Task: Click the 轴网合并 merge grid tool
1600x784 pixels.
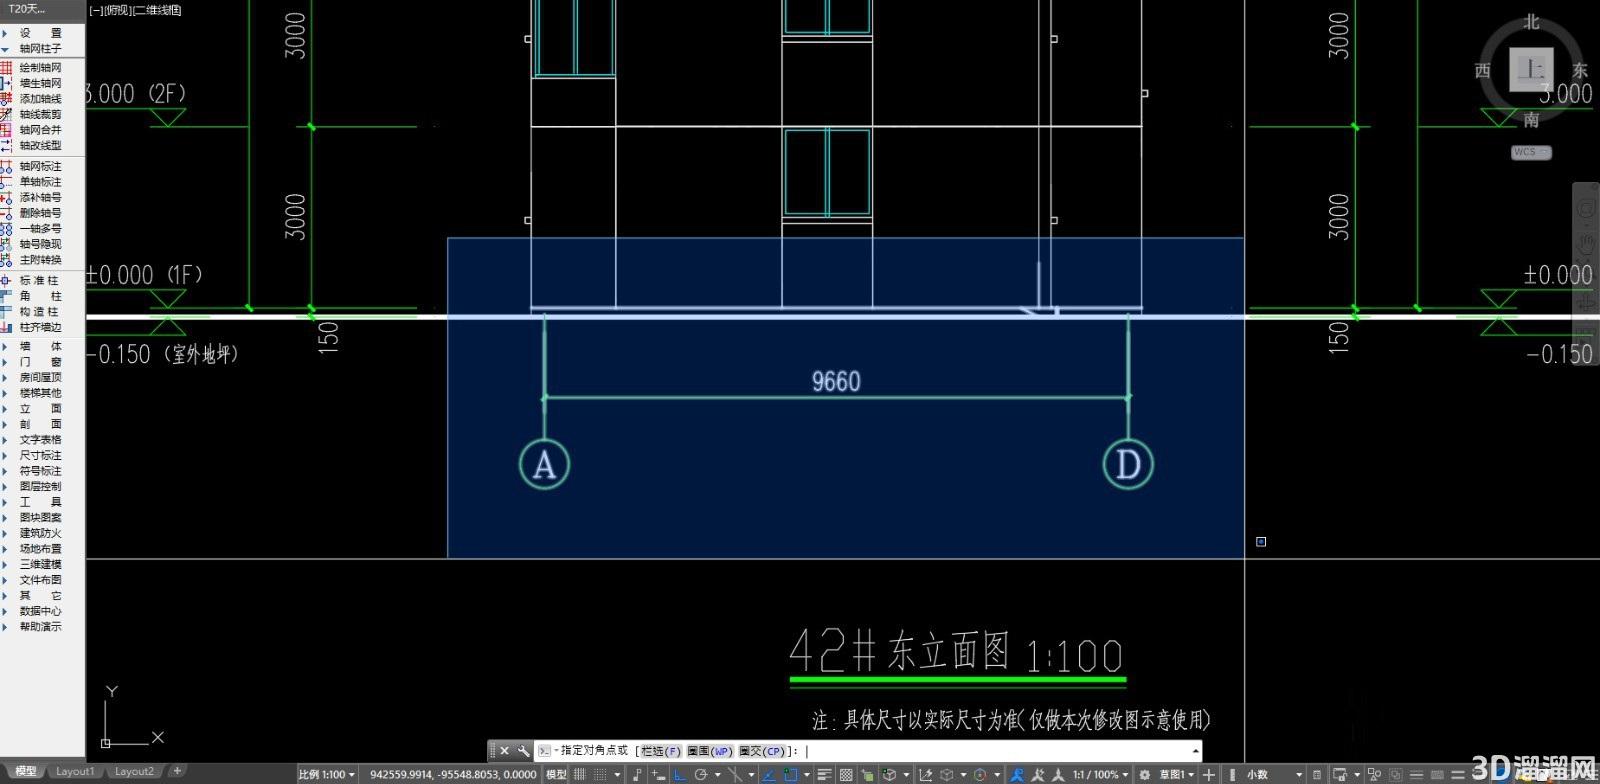Action: click(x=40, y=130)
